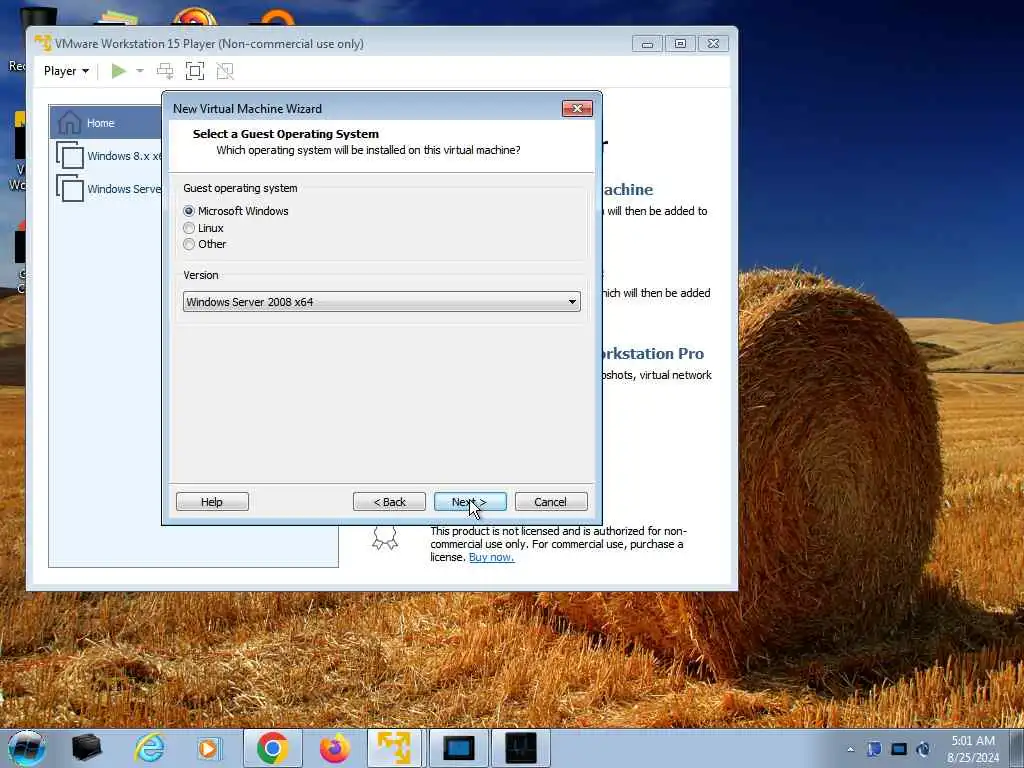
Task: Click the dark window taskbar icon right of monitor
Action: (x=520, y=748)
